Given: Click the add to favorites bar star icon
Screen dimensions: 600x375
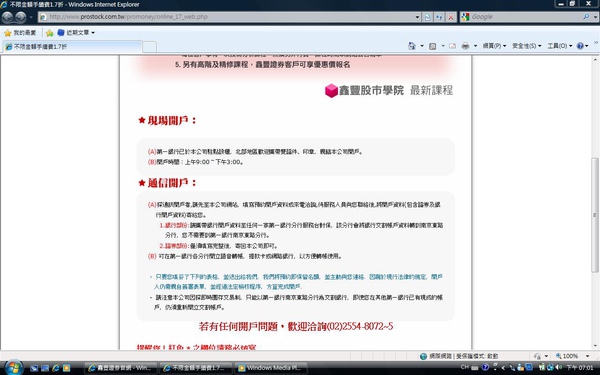Looking at the screenshot, I should coord(49,33).
